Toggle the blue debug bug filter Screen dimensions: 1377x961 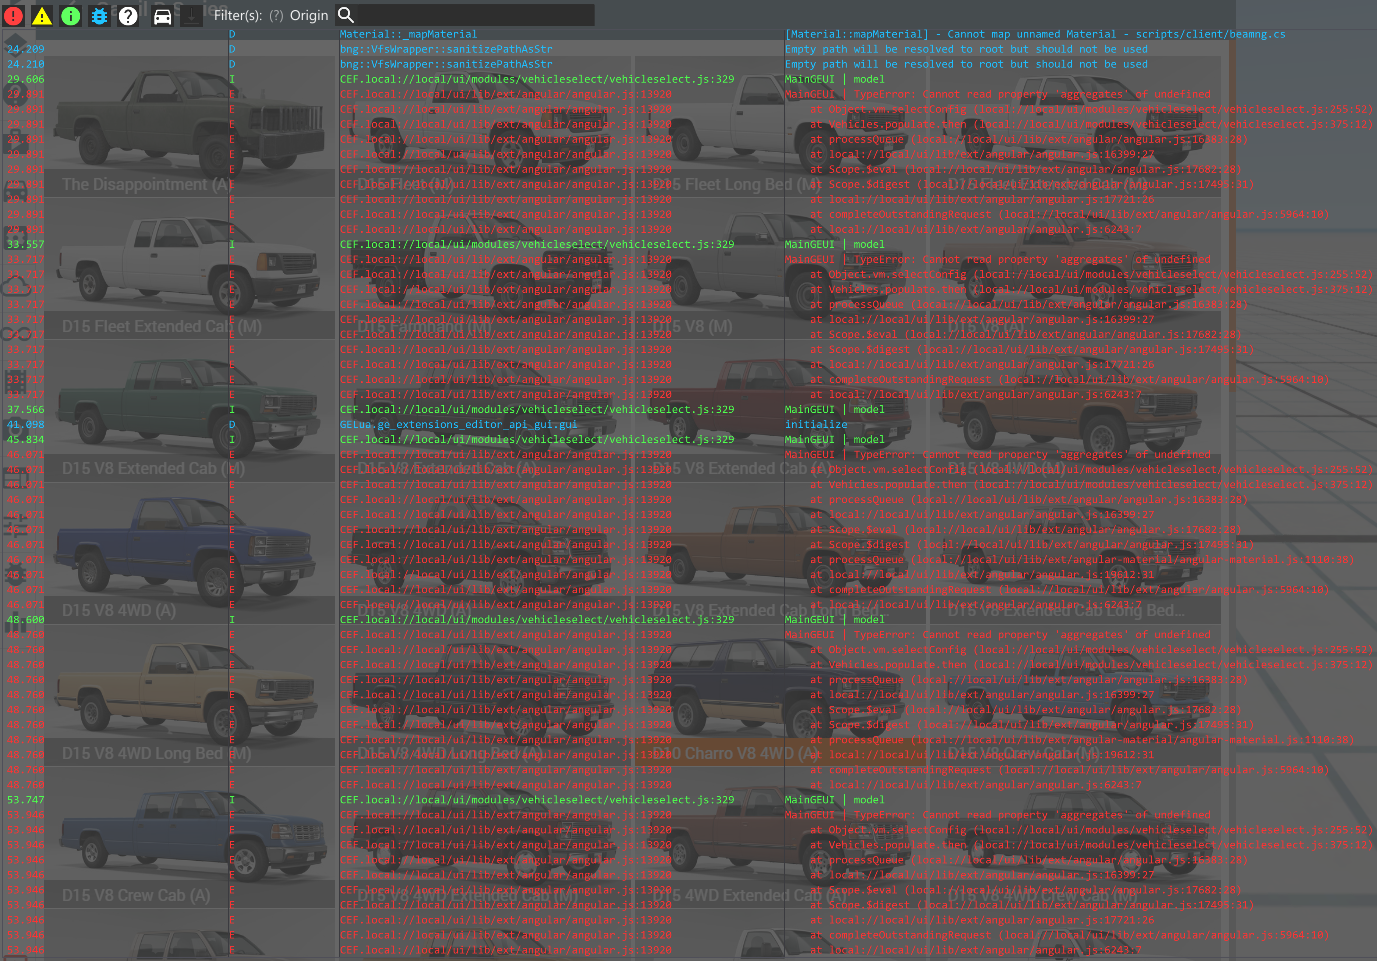point(99,16)
